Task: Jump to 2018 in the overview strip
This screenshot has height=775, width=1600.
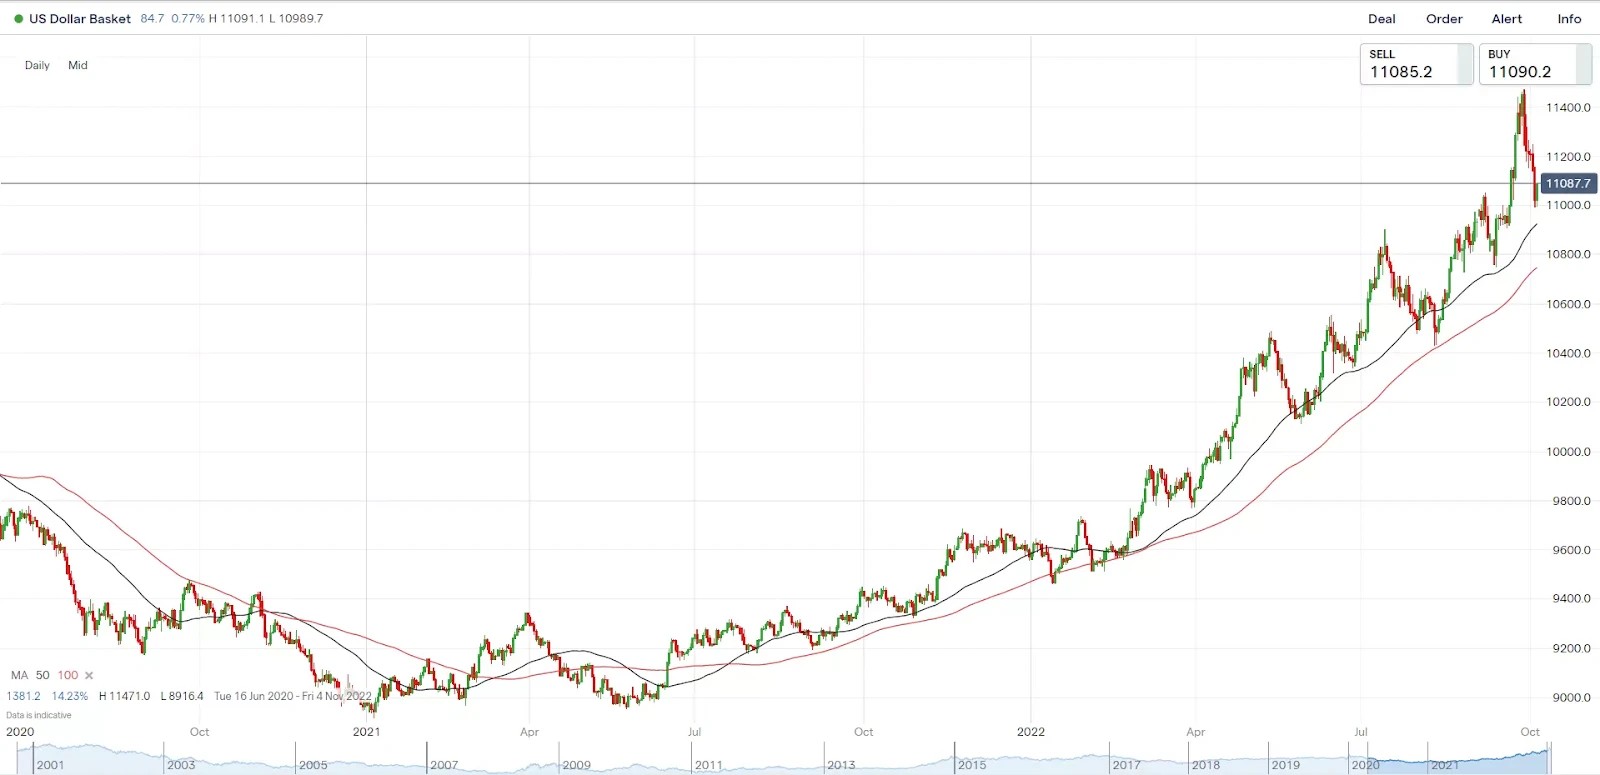Action: [1205, 765]
